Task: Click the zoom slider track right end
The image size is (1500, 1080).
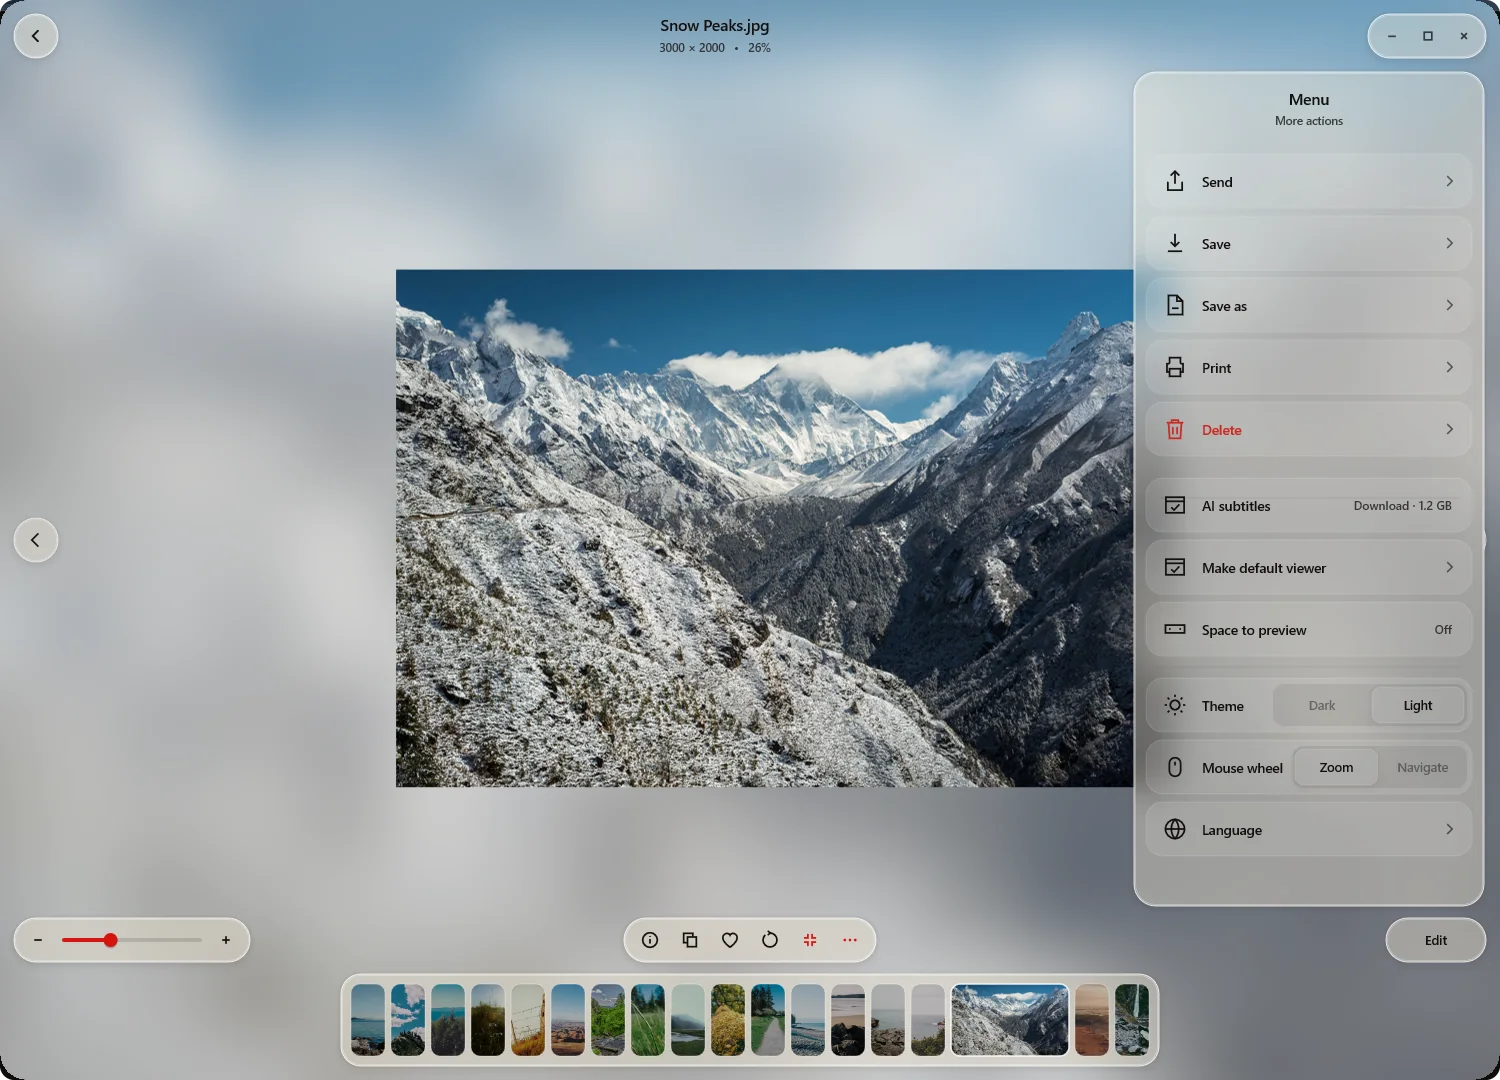Action: click(x=198, y=940)
